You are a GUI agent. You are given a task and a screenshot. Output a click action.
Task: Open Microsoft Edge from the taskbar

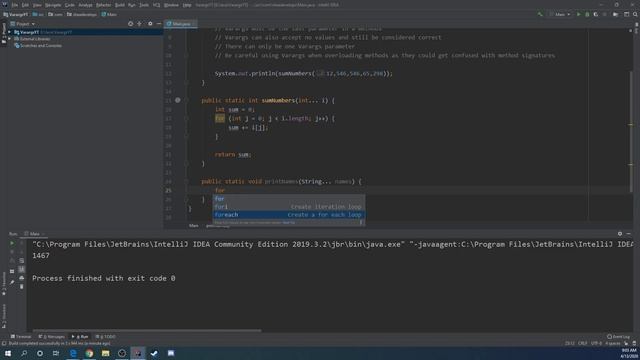[x=73, y=353]
